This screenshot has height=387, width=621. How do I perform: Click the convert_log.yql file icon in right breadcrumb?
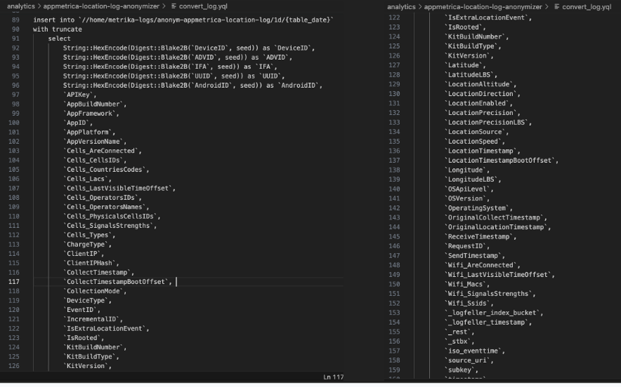557,7
